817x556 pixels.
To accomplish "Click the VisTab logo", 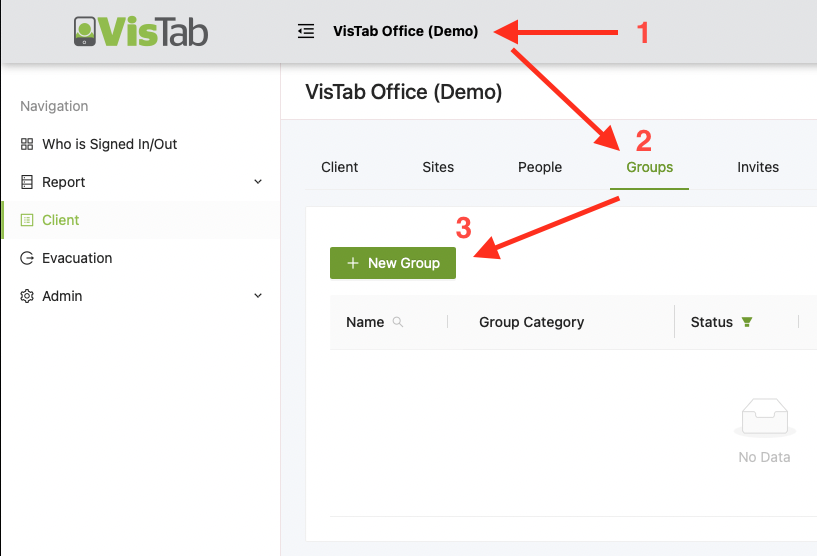I will point(141,31).
